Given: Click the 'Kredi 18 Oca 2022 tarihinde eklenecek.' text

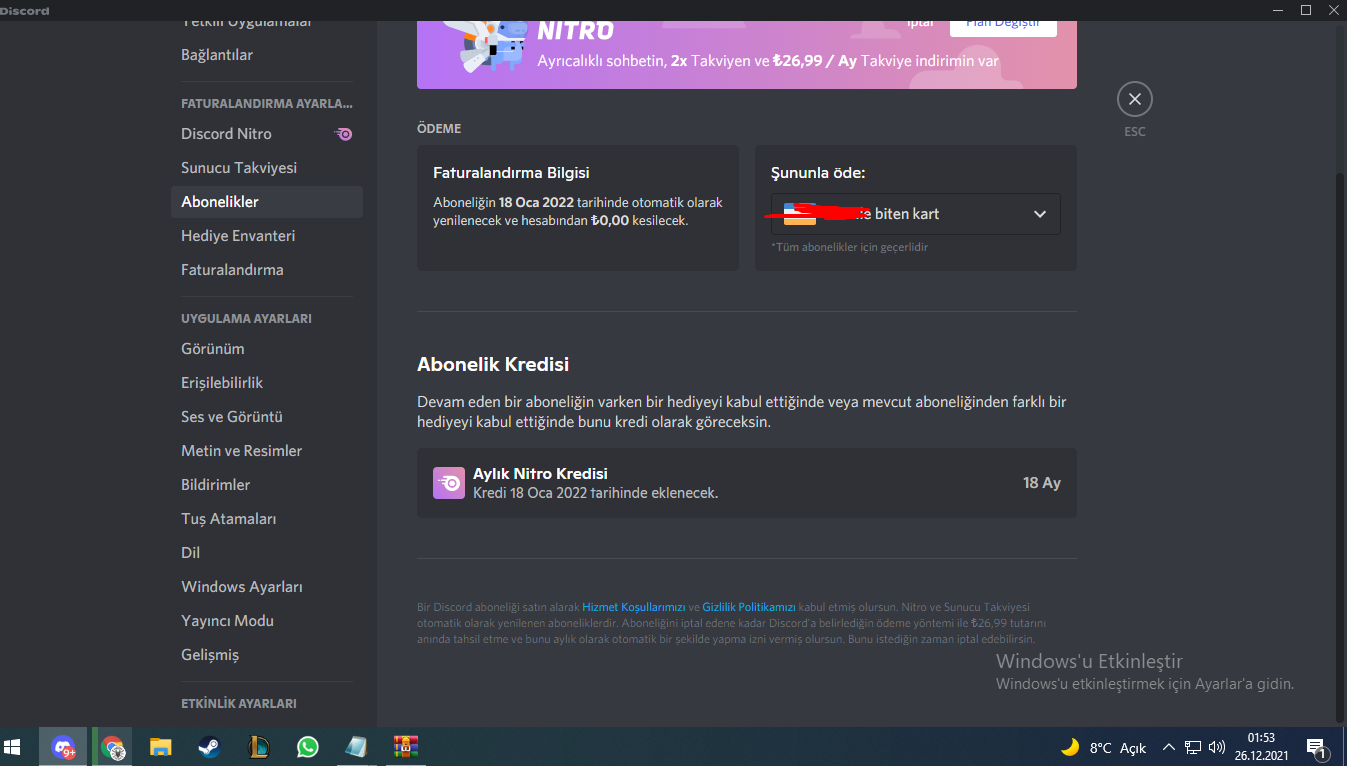Looking at the screenshot, I should tap(595, 493).
